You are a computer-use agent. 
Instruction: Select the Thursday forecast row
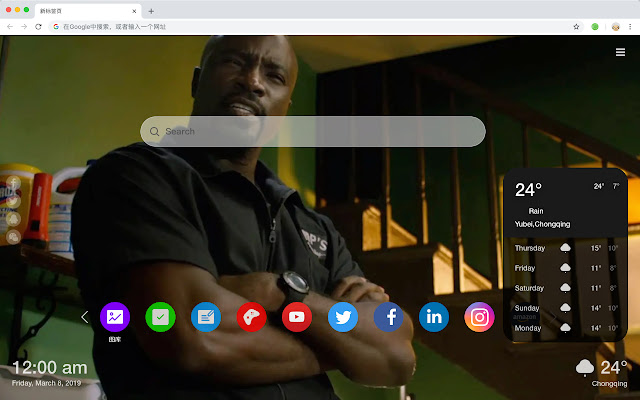[566, 248]
